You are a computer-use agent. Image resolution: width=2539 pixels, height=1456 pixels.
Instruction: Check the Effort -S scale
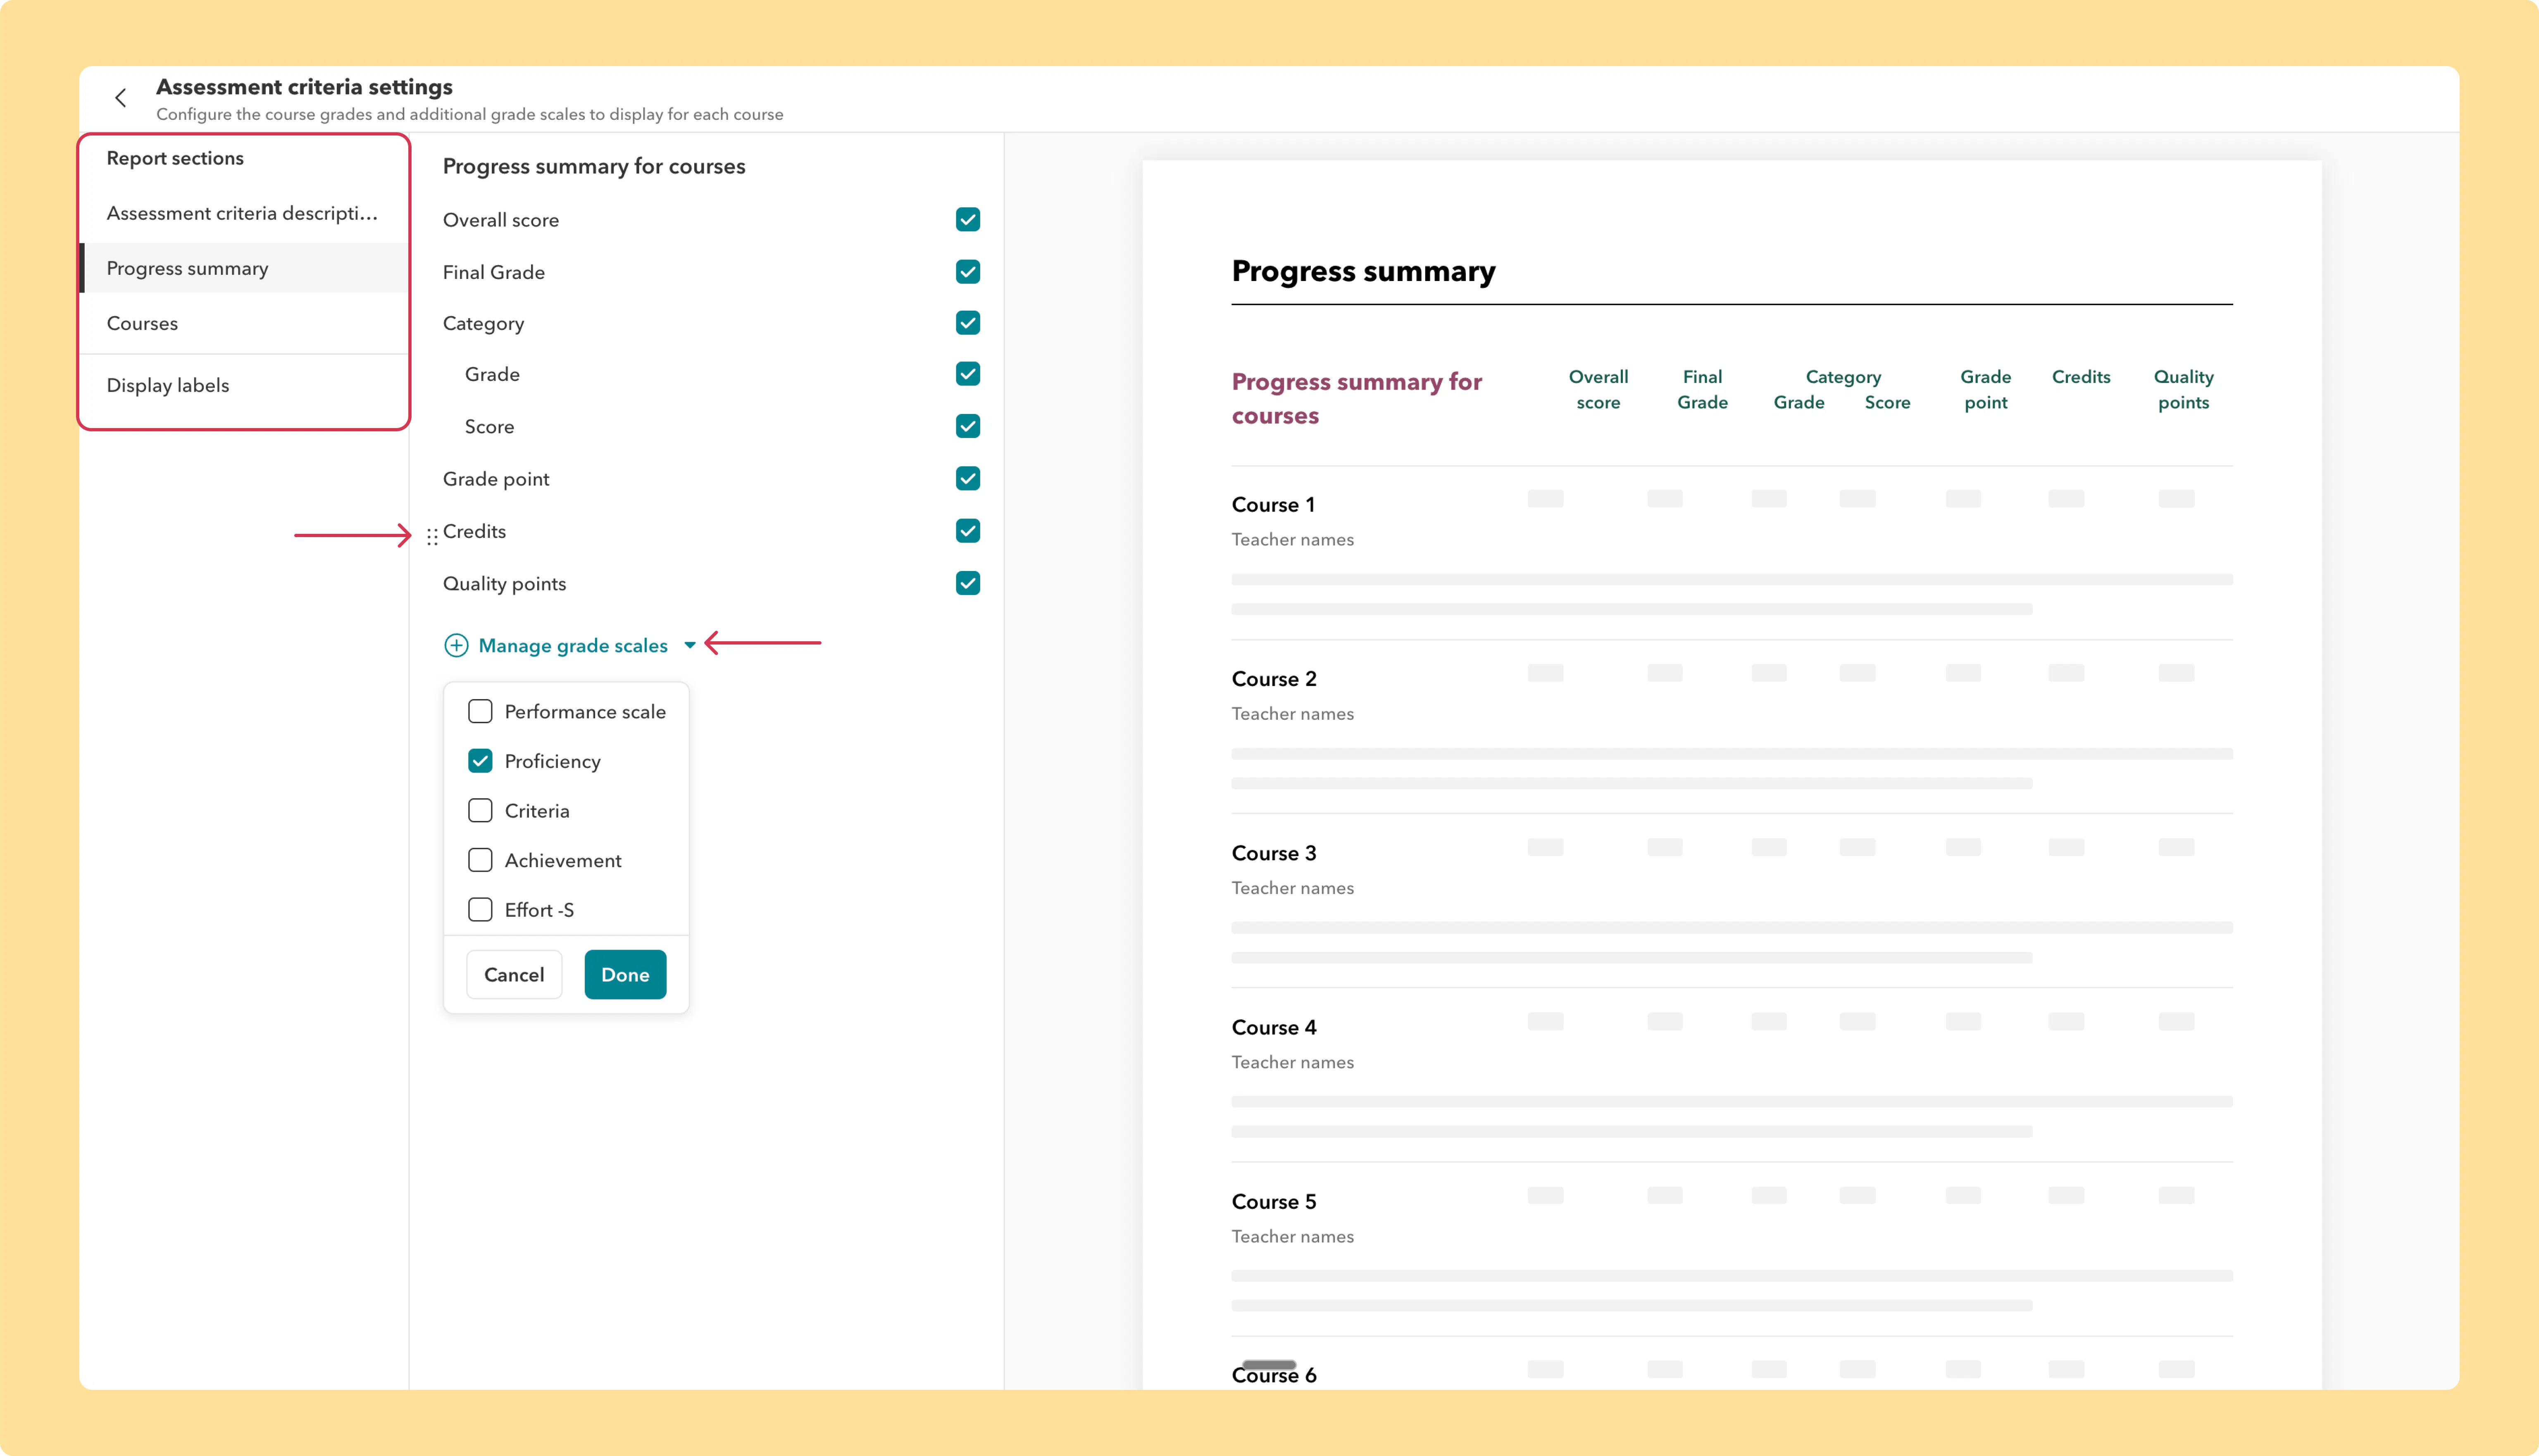pyautogui.click(x=480, y=909)
